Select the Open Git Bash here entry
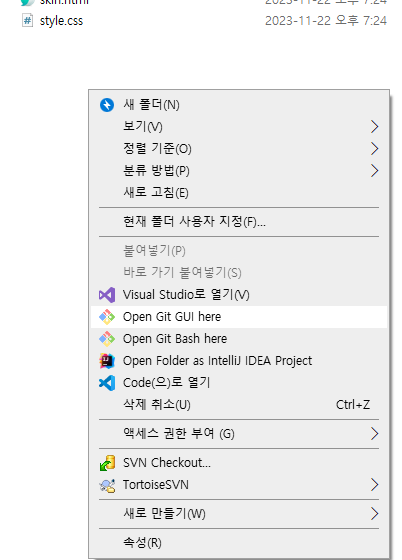Screen dimensions: 402x560 239,339
